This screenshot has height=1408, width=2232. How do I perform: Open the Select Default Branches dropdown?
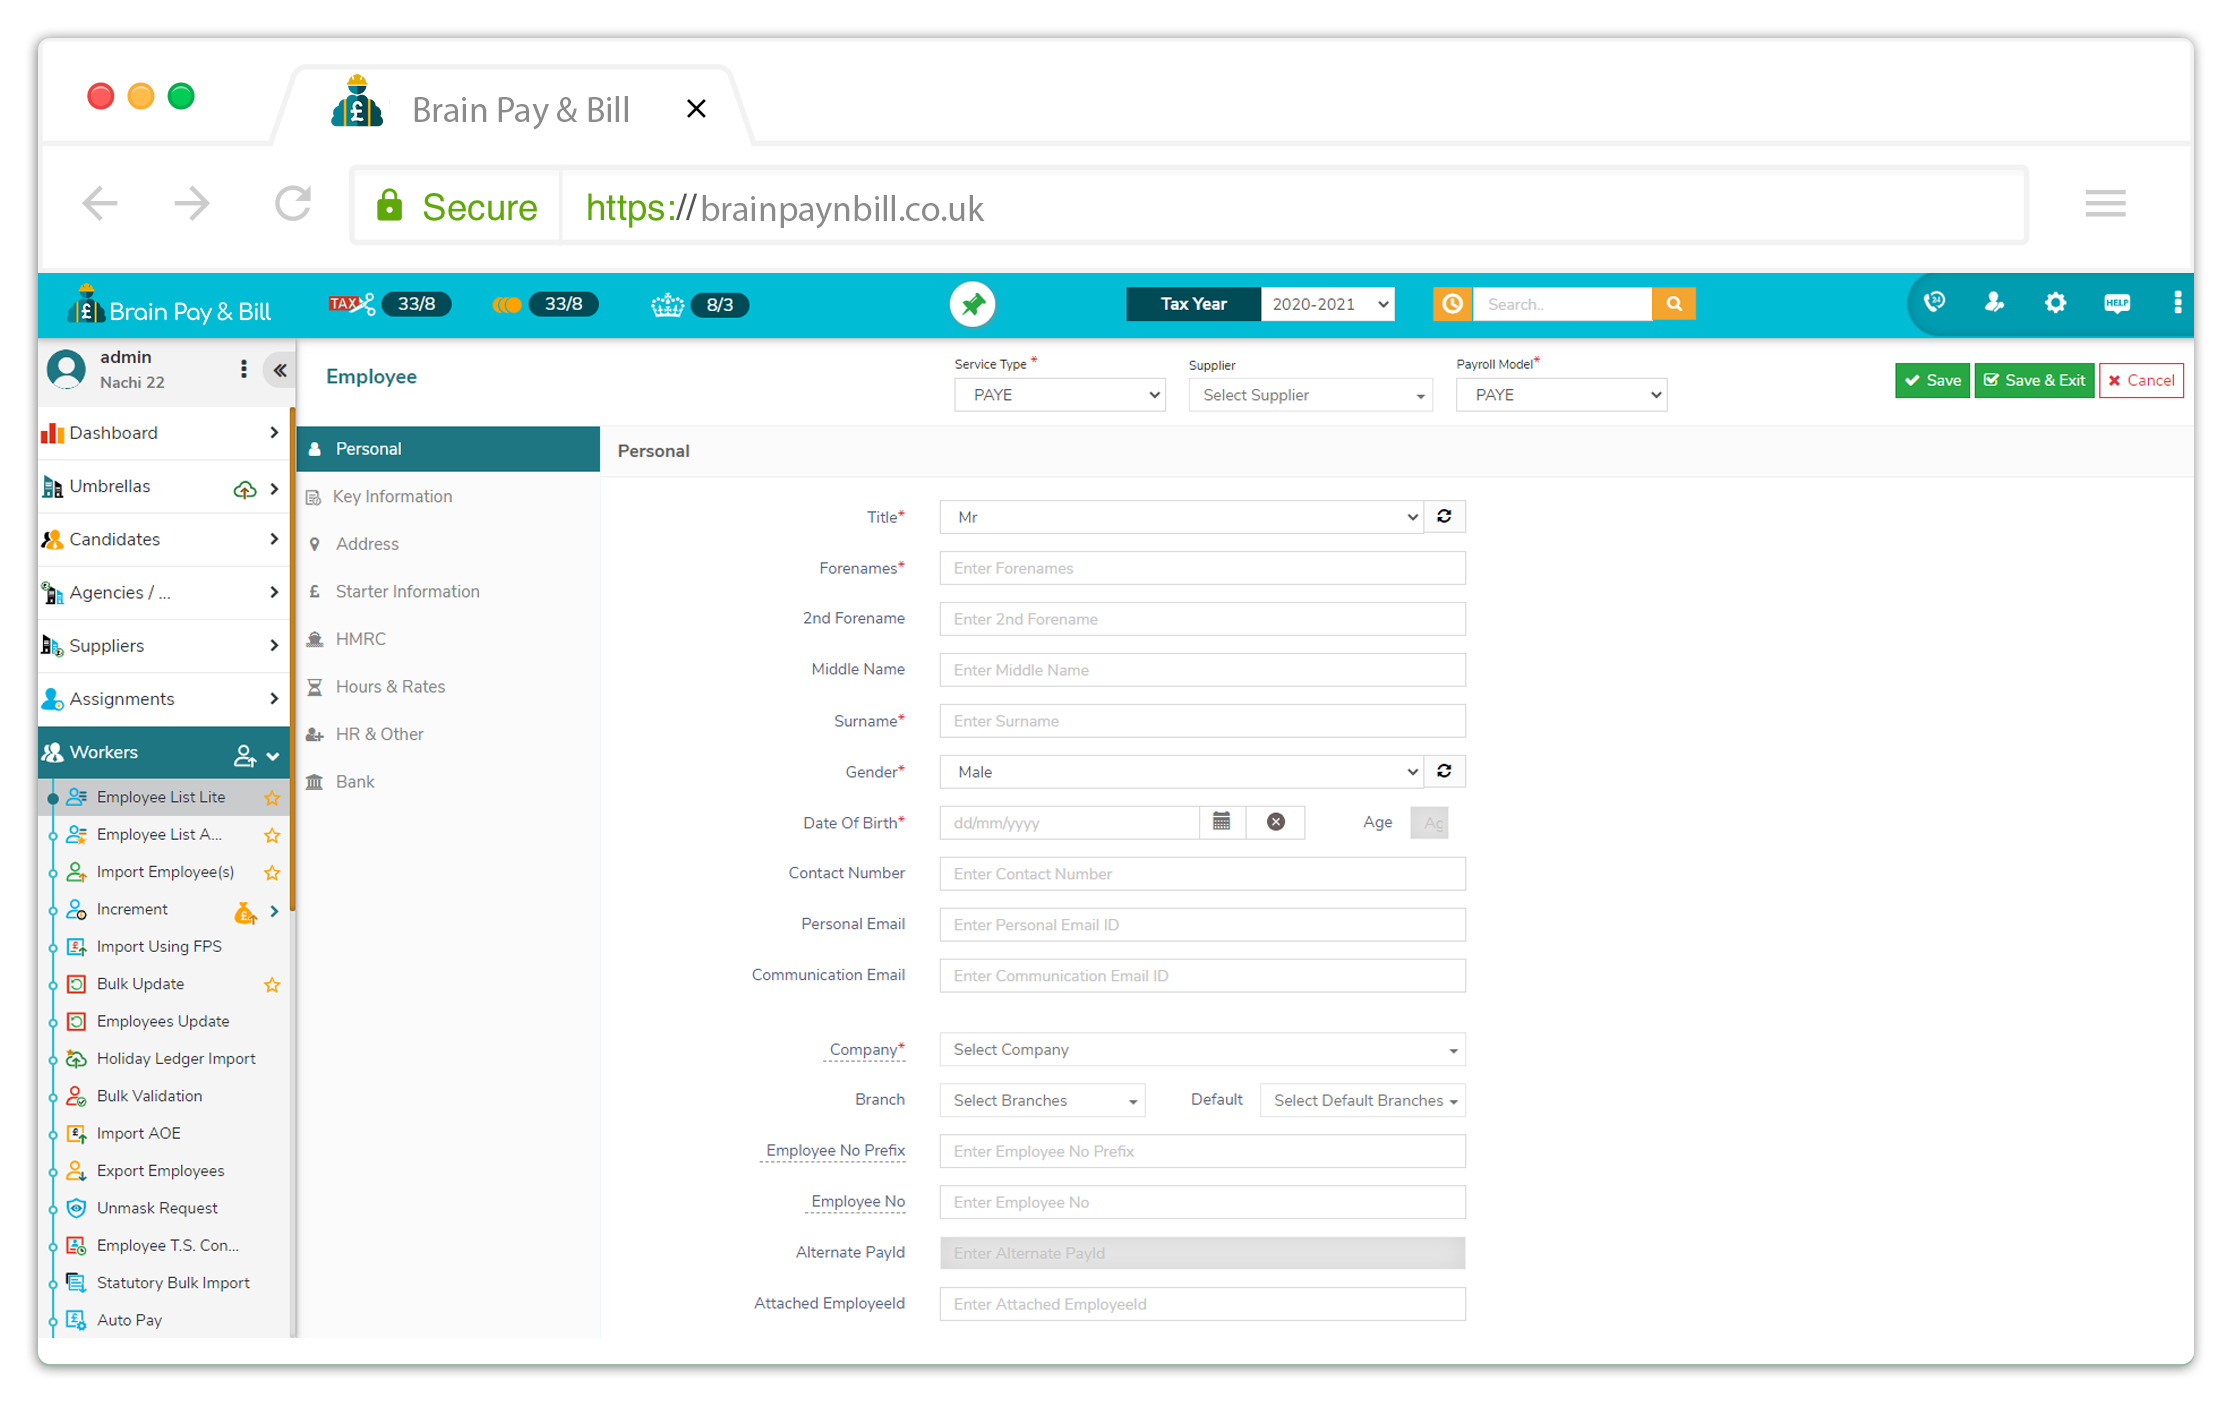pyautogui.click(x=1362, y=1101)
